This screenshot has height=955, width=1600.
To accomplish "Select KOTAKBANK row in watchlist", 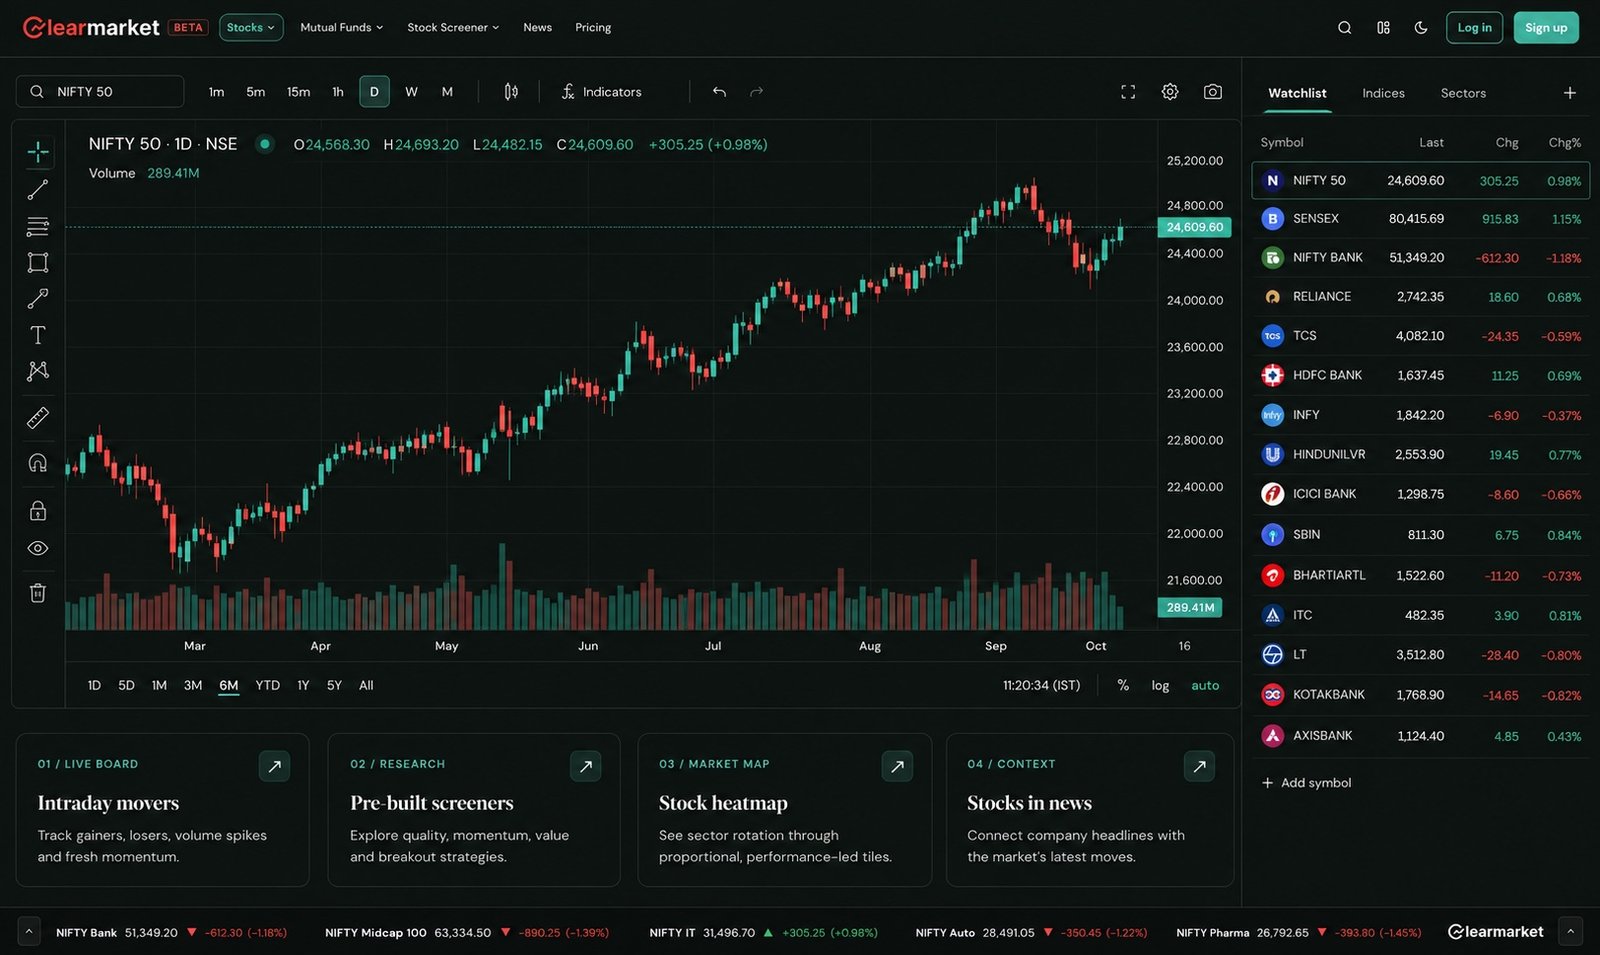I will [1420, 695].
